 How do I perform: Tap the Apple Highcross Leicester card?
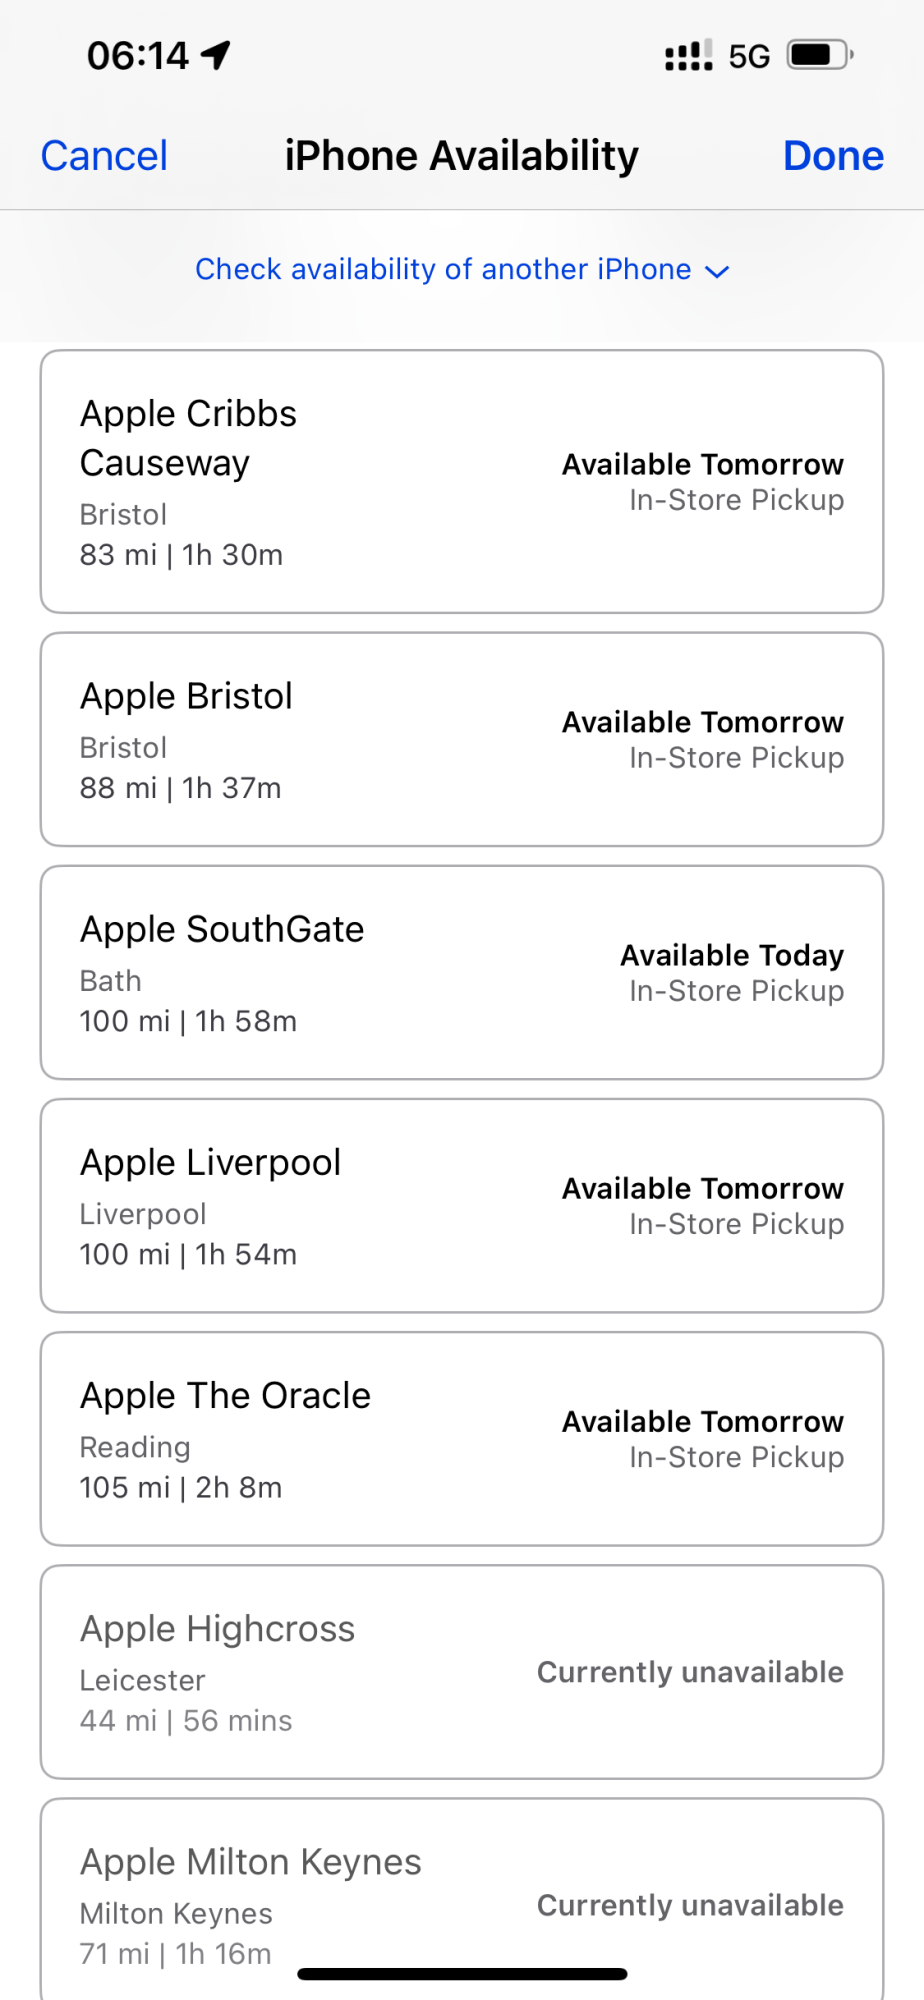pyautogui.click(x=462, y=1671)
